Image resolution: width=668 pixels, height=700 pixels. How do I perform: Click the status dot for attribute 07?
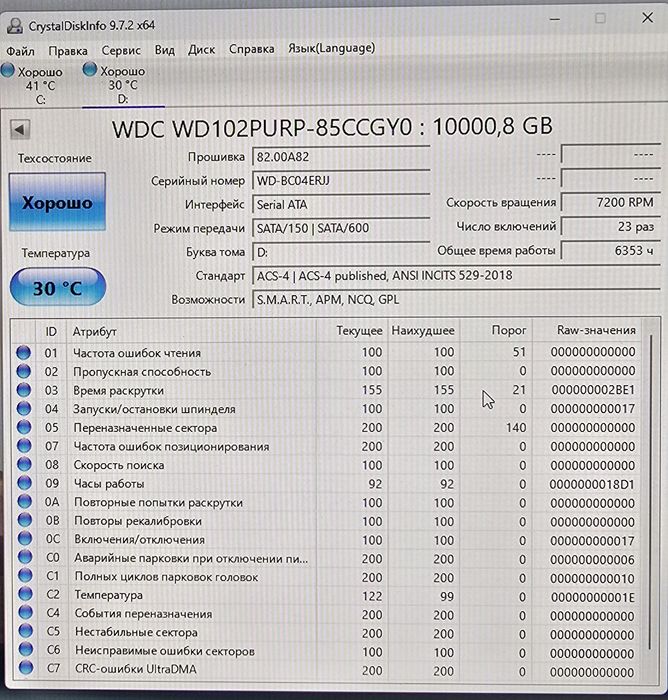pos(24,446)
